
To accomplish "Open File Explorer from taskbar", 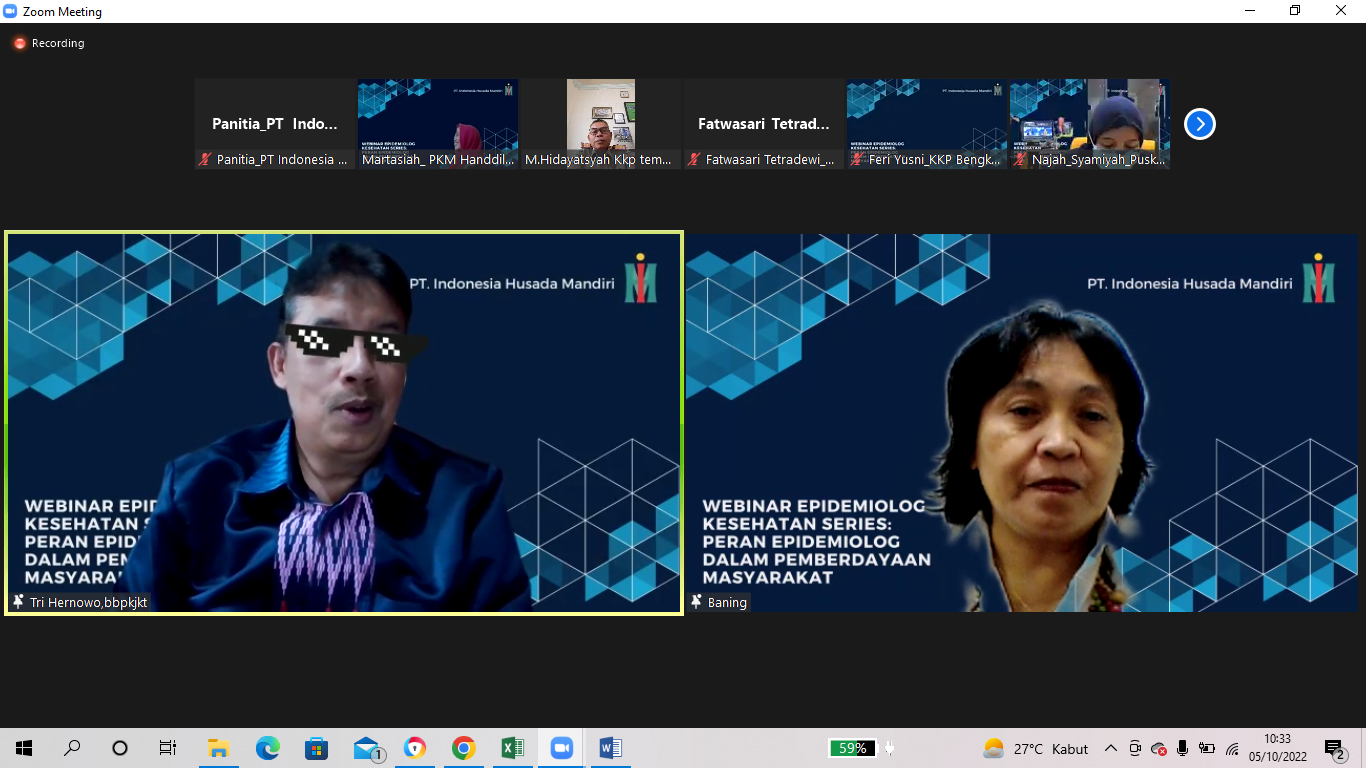I will 218,748.
